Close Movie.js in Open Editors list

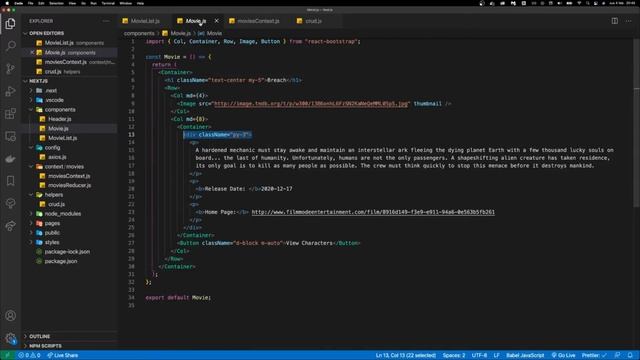[32, 52]
